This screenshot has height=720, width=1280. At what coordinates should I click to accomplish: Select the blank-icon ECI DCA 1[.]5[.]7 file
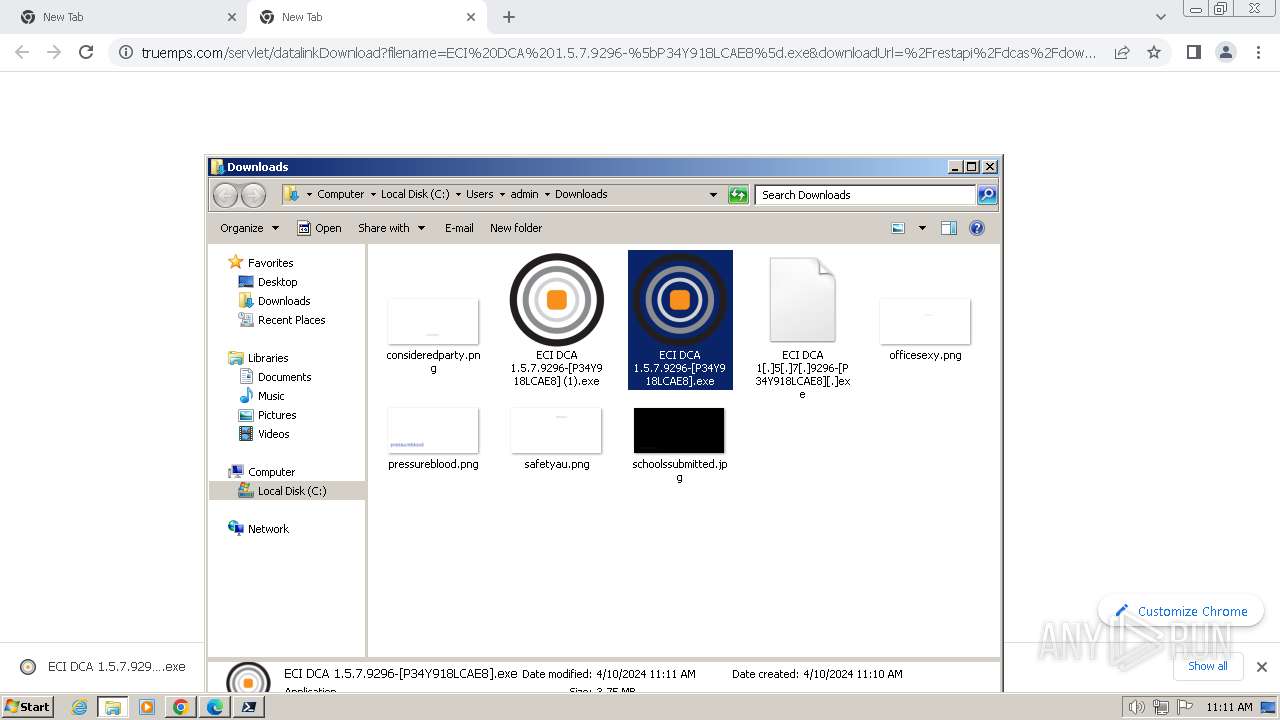(x=802, y=328)
